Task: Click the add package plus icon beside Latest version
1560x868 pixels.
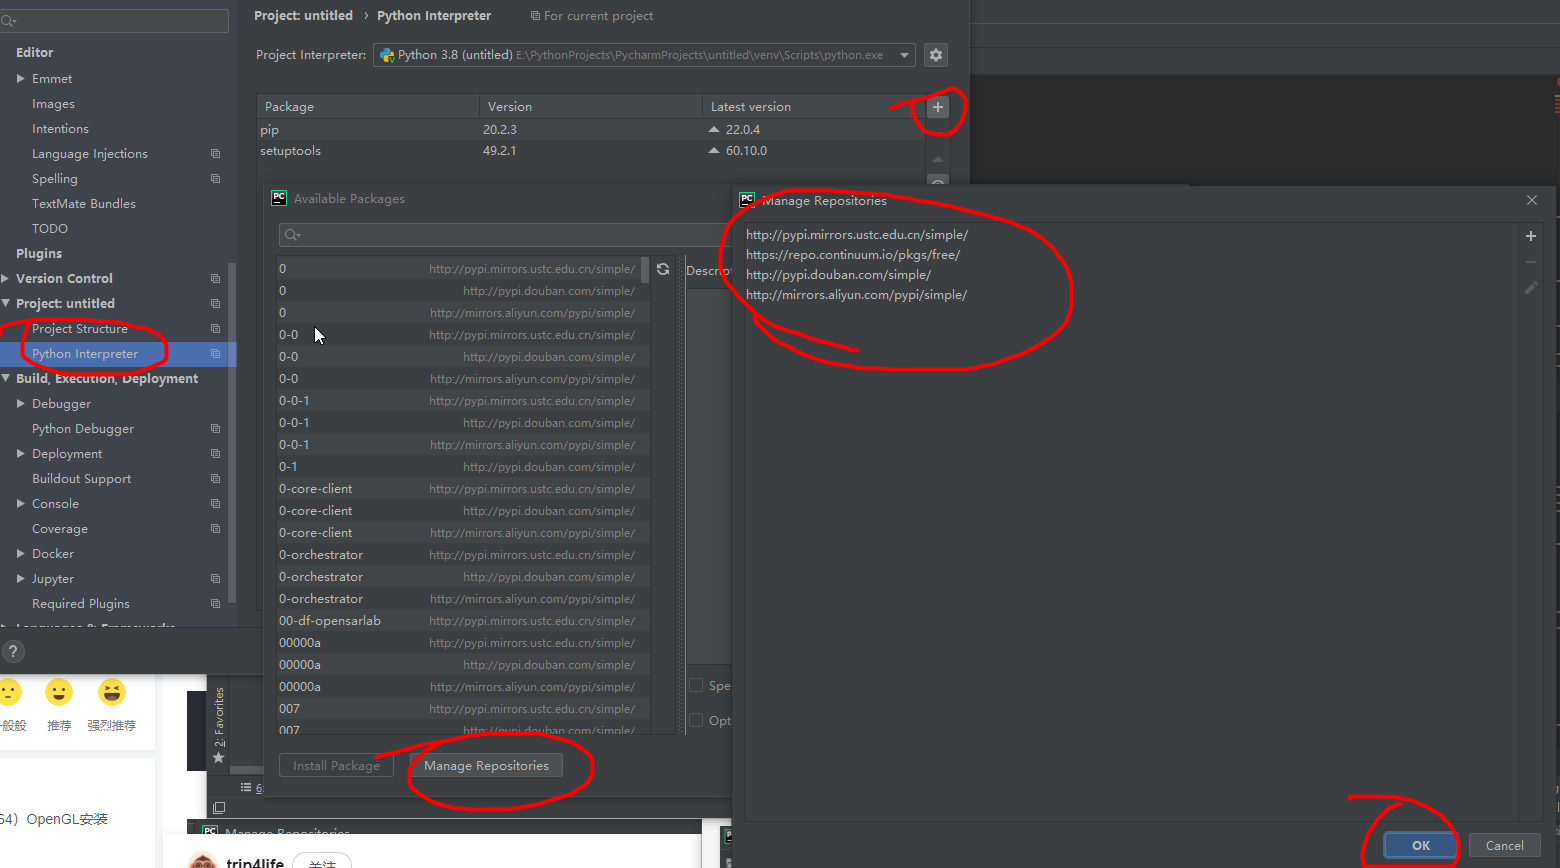Action: [937, 107]
